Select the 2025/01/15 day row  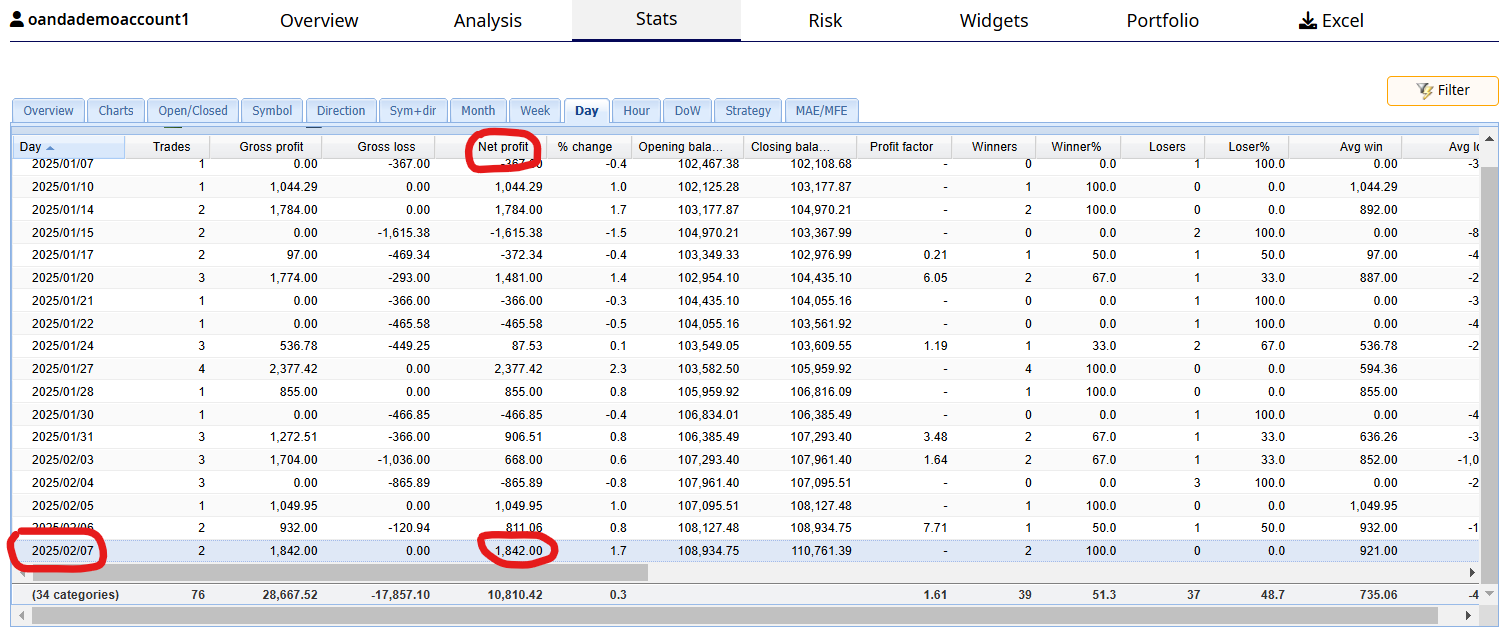point(745,233)
